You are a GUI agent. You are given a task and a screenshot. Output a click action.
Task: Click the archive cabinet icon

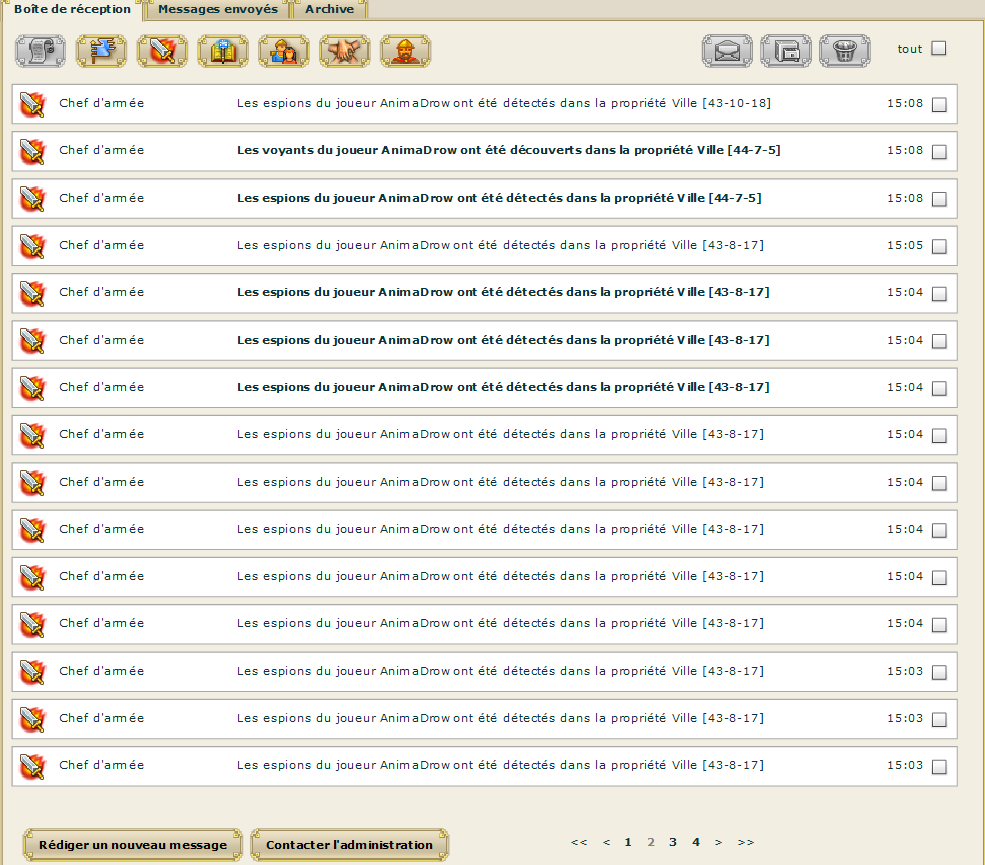pyautogui.click(x=786, y=51)
